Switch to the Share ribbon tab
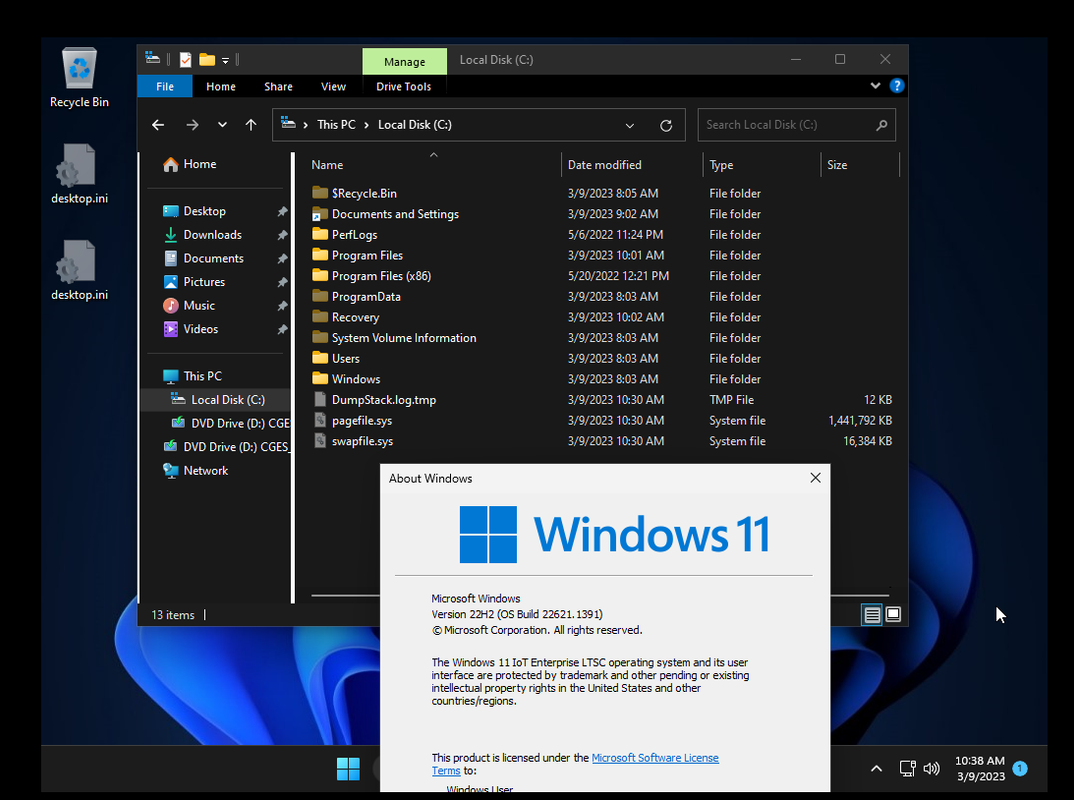 click(278, 86)
